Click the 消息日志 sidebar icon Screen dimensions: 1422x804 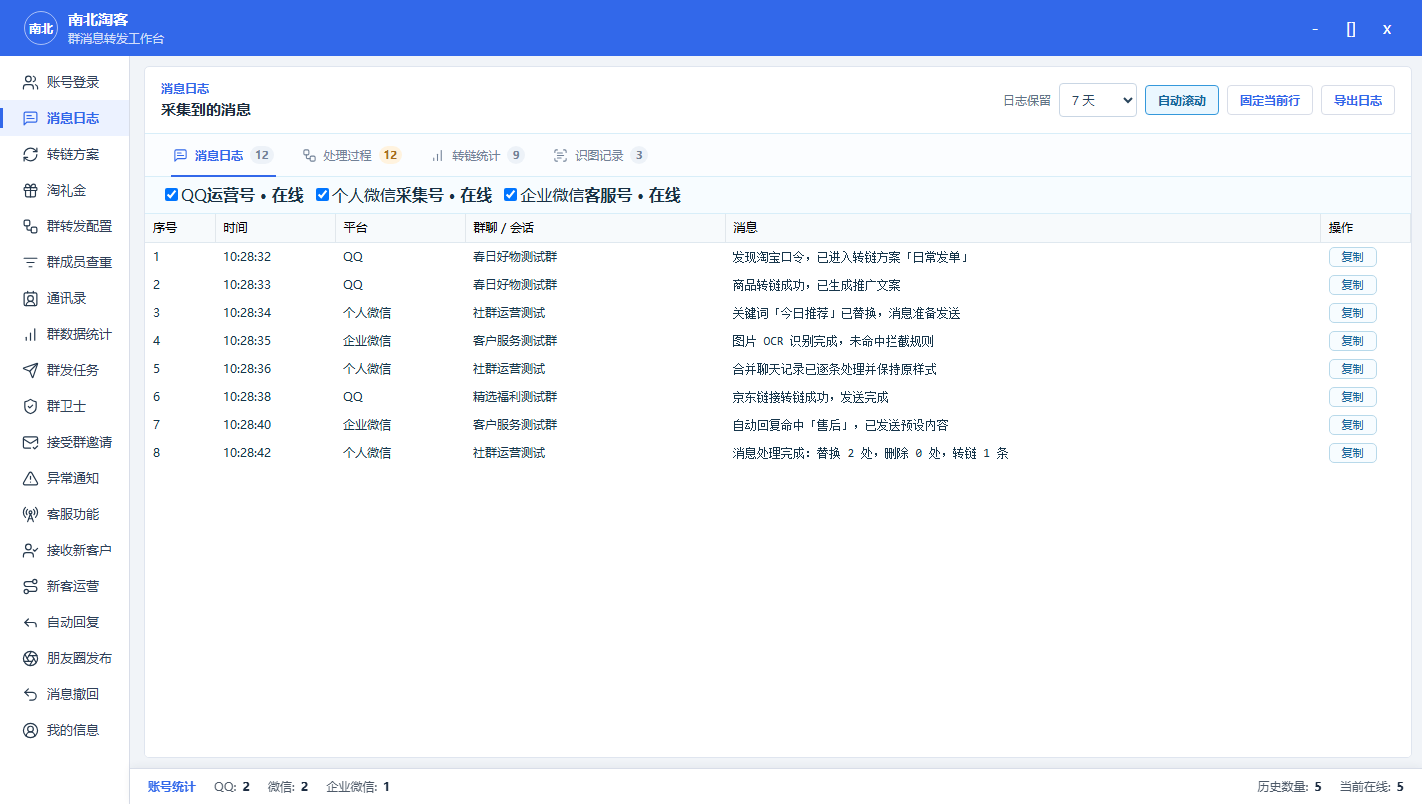[30, 118]
